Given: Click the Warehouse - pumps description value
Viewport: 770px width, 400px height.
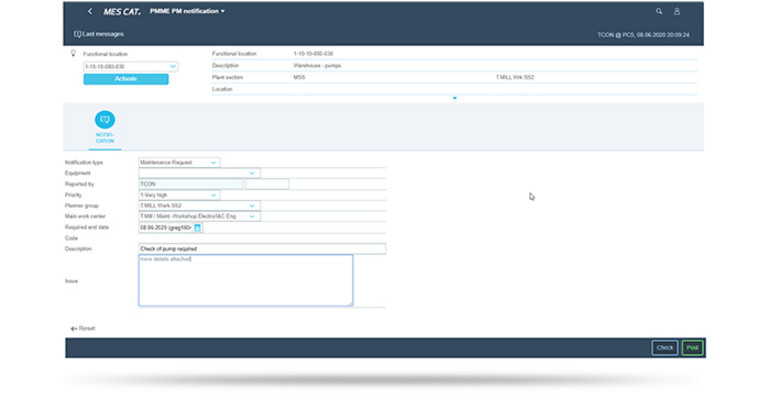Looking at the screenshot, I should (317, 65).
